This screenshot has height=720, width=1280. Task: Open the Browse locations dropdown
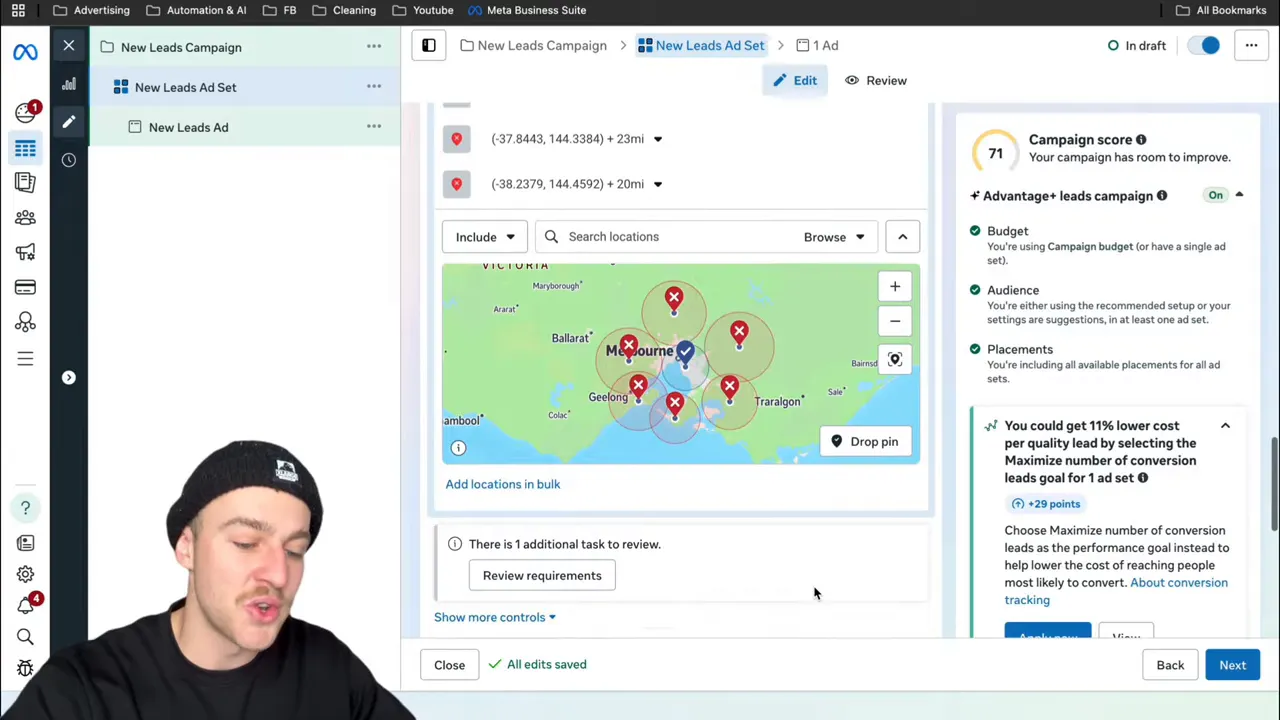[834, 237]
